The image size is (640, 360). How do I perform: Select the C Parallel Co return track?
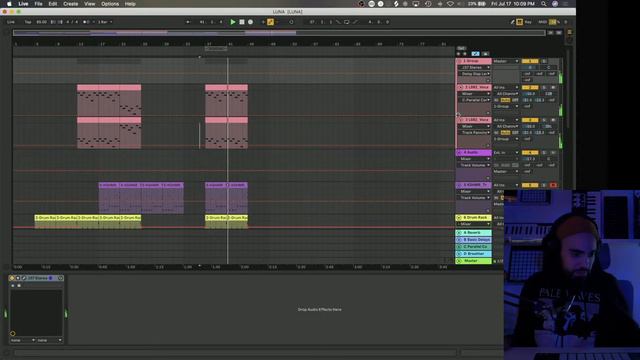click(x=473, y=247)
